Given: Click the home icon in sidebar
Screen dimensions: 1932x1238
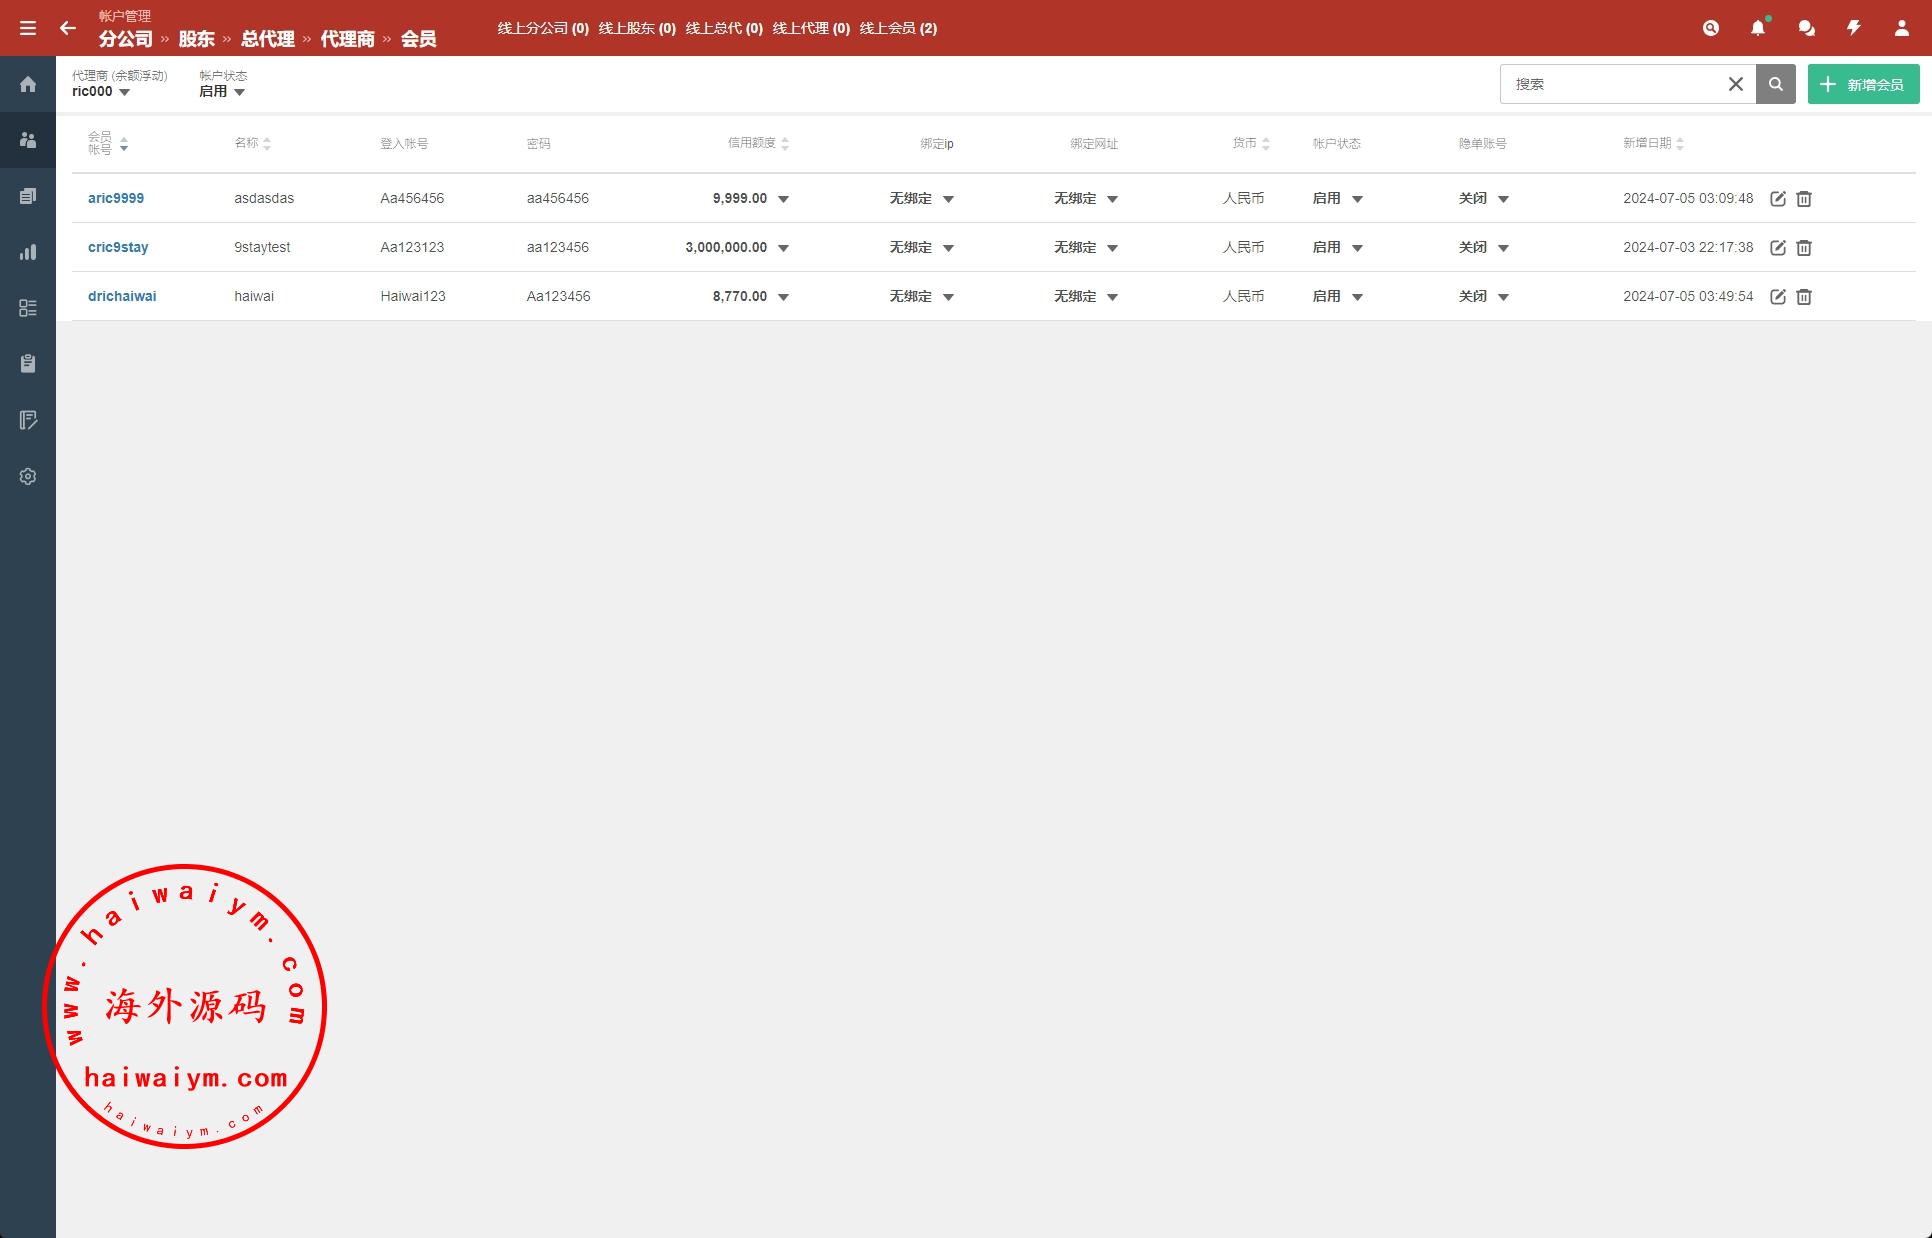Looking at the screenshot, I should (28, 84).
